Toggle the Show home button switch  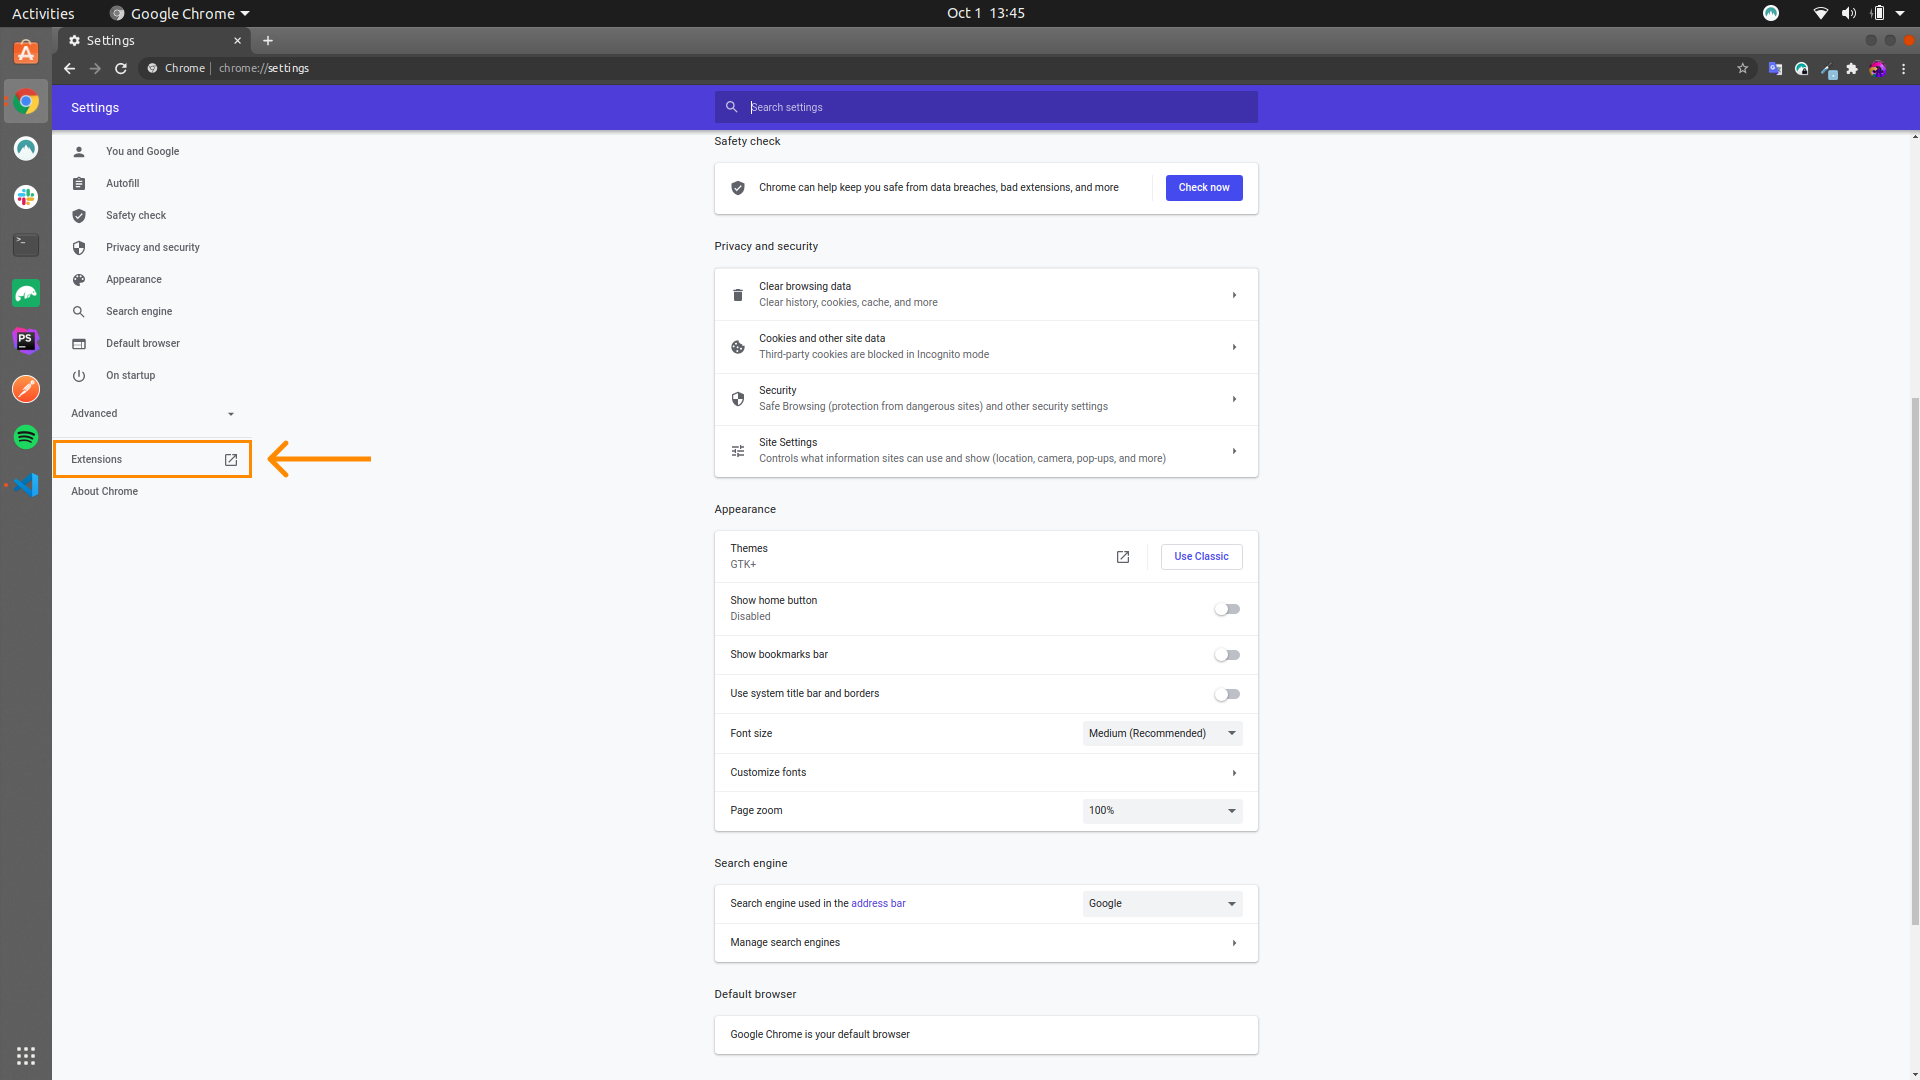(x=1226, y=608)
